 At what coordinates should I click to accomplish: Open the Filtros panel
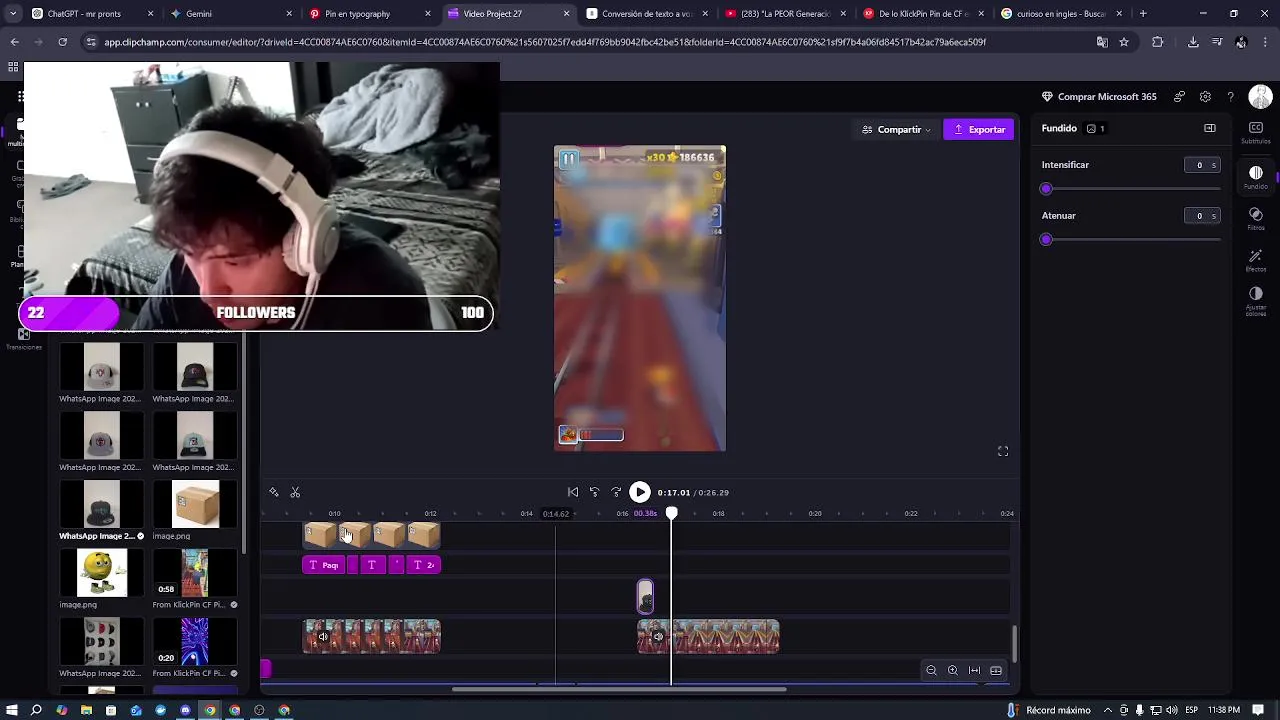[x=1255, y=219]
